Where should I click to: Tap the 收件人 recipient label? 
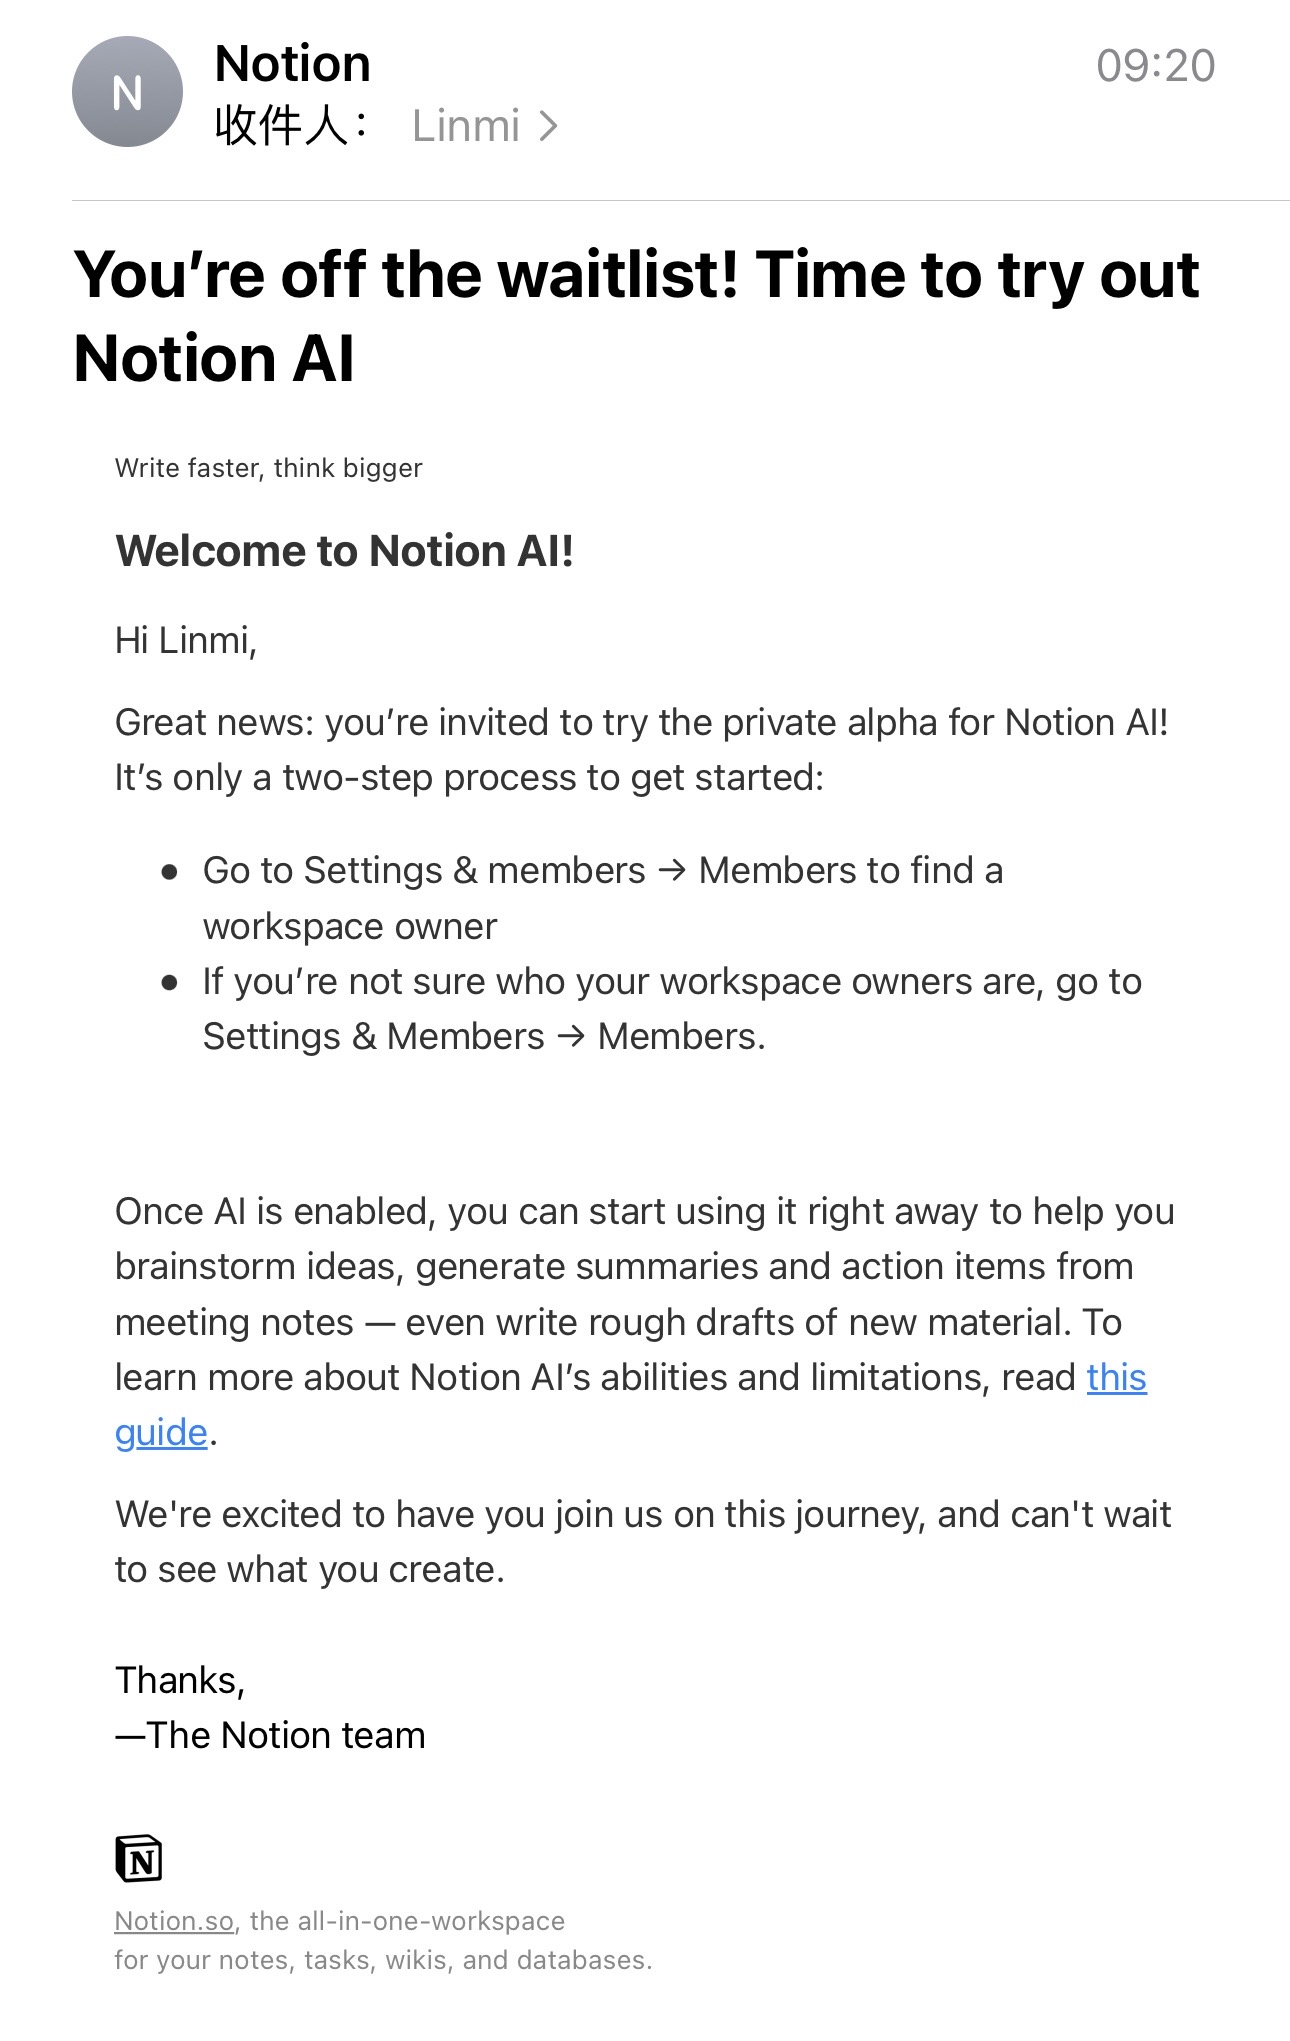(291, 127)
